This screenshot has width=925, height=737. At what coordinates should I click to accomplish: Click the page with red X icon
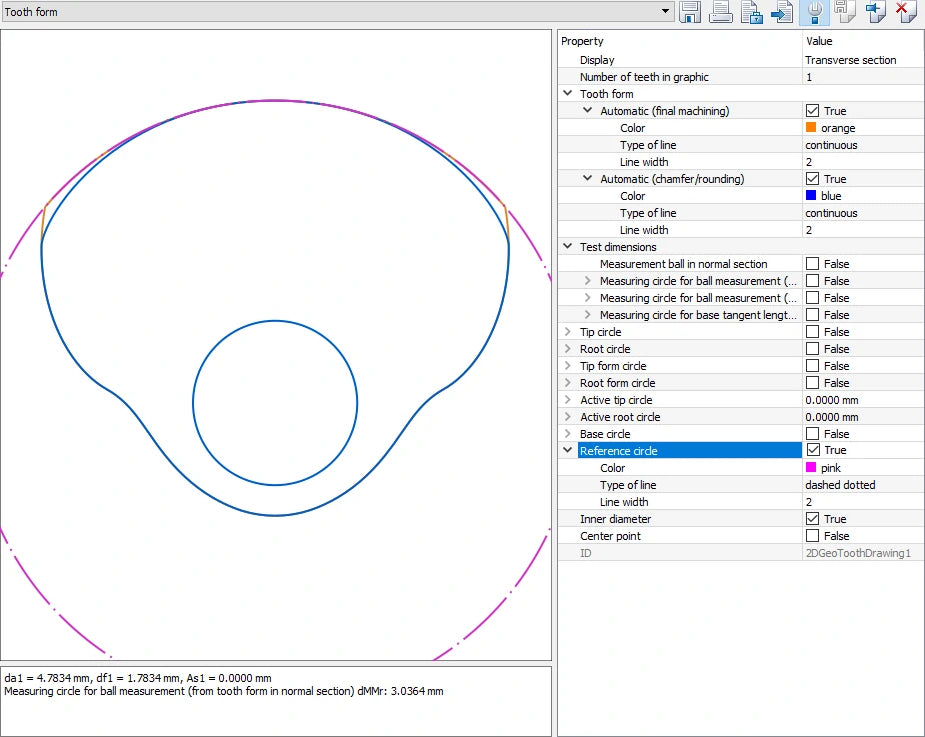[906, 12]
